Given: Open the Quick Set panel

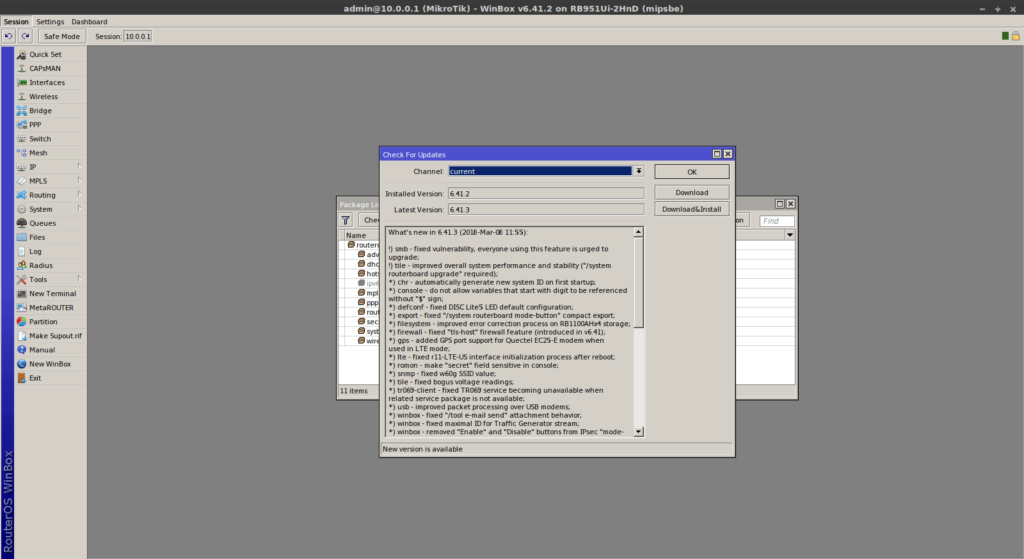Looking at the screenshot, I should coord(44,54).
